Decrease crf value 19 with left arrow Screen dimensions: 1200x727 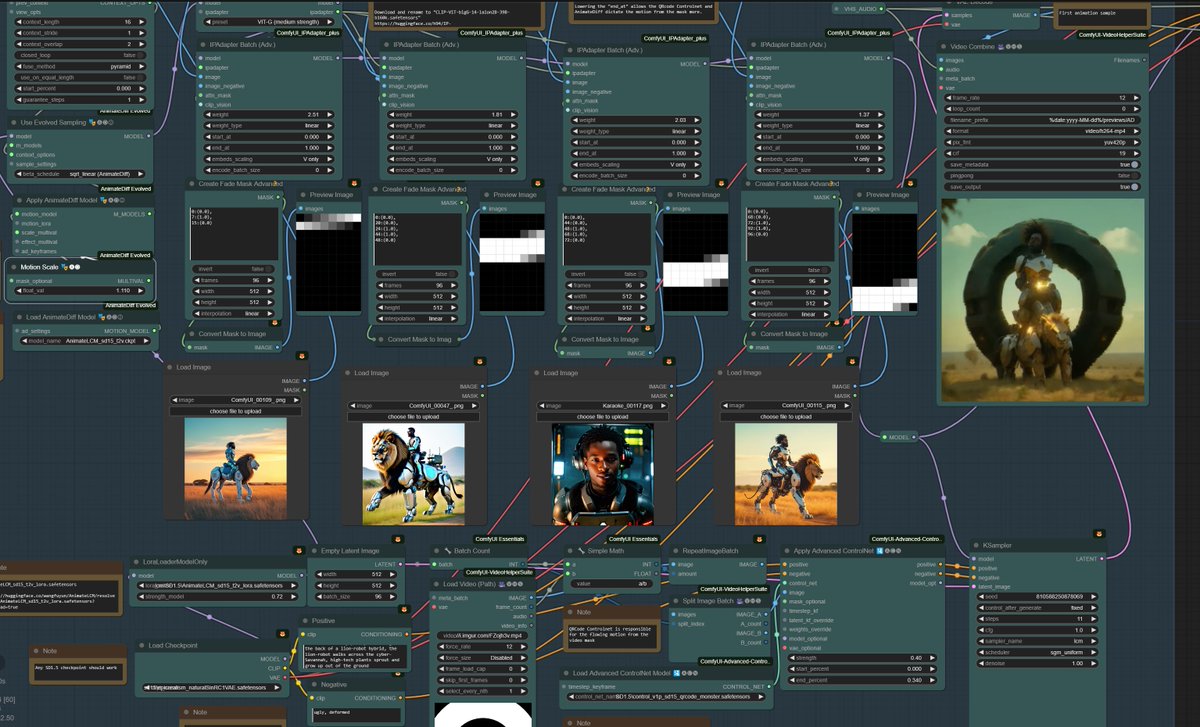(949, 153)
